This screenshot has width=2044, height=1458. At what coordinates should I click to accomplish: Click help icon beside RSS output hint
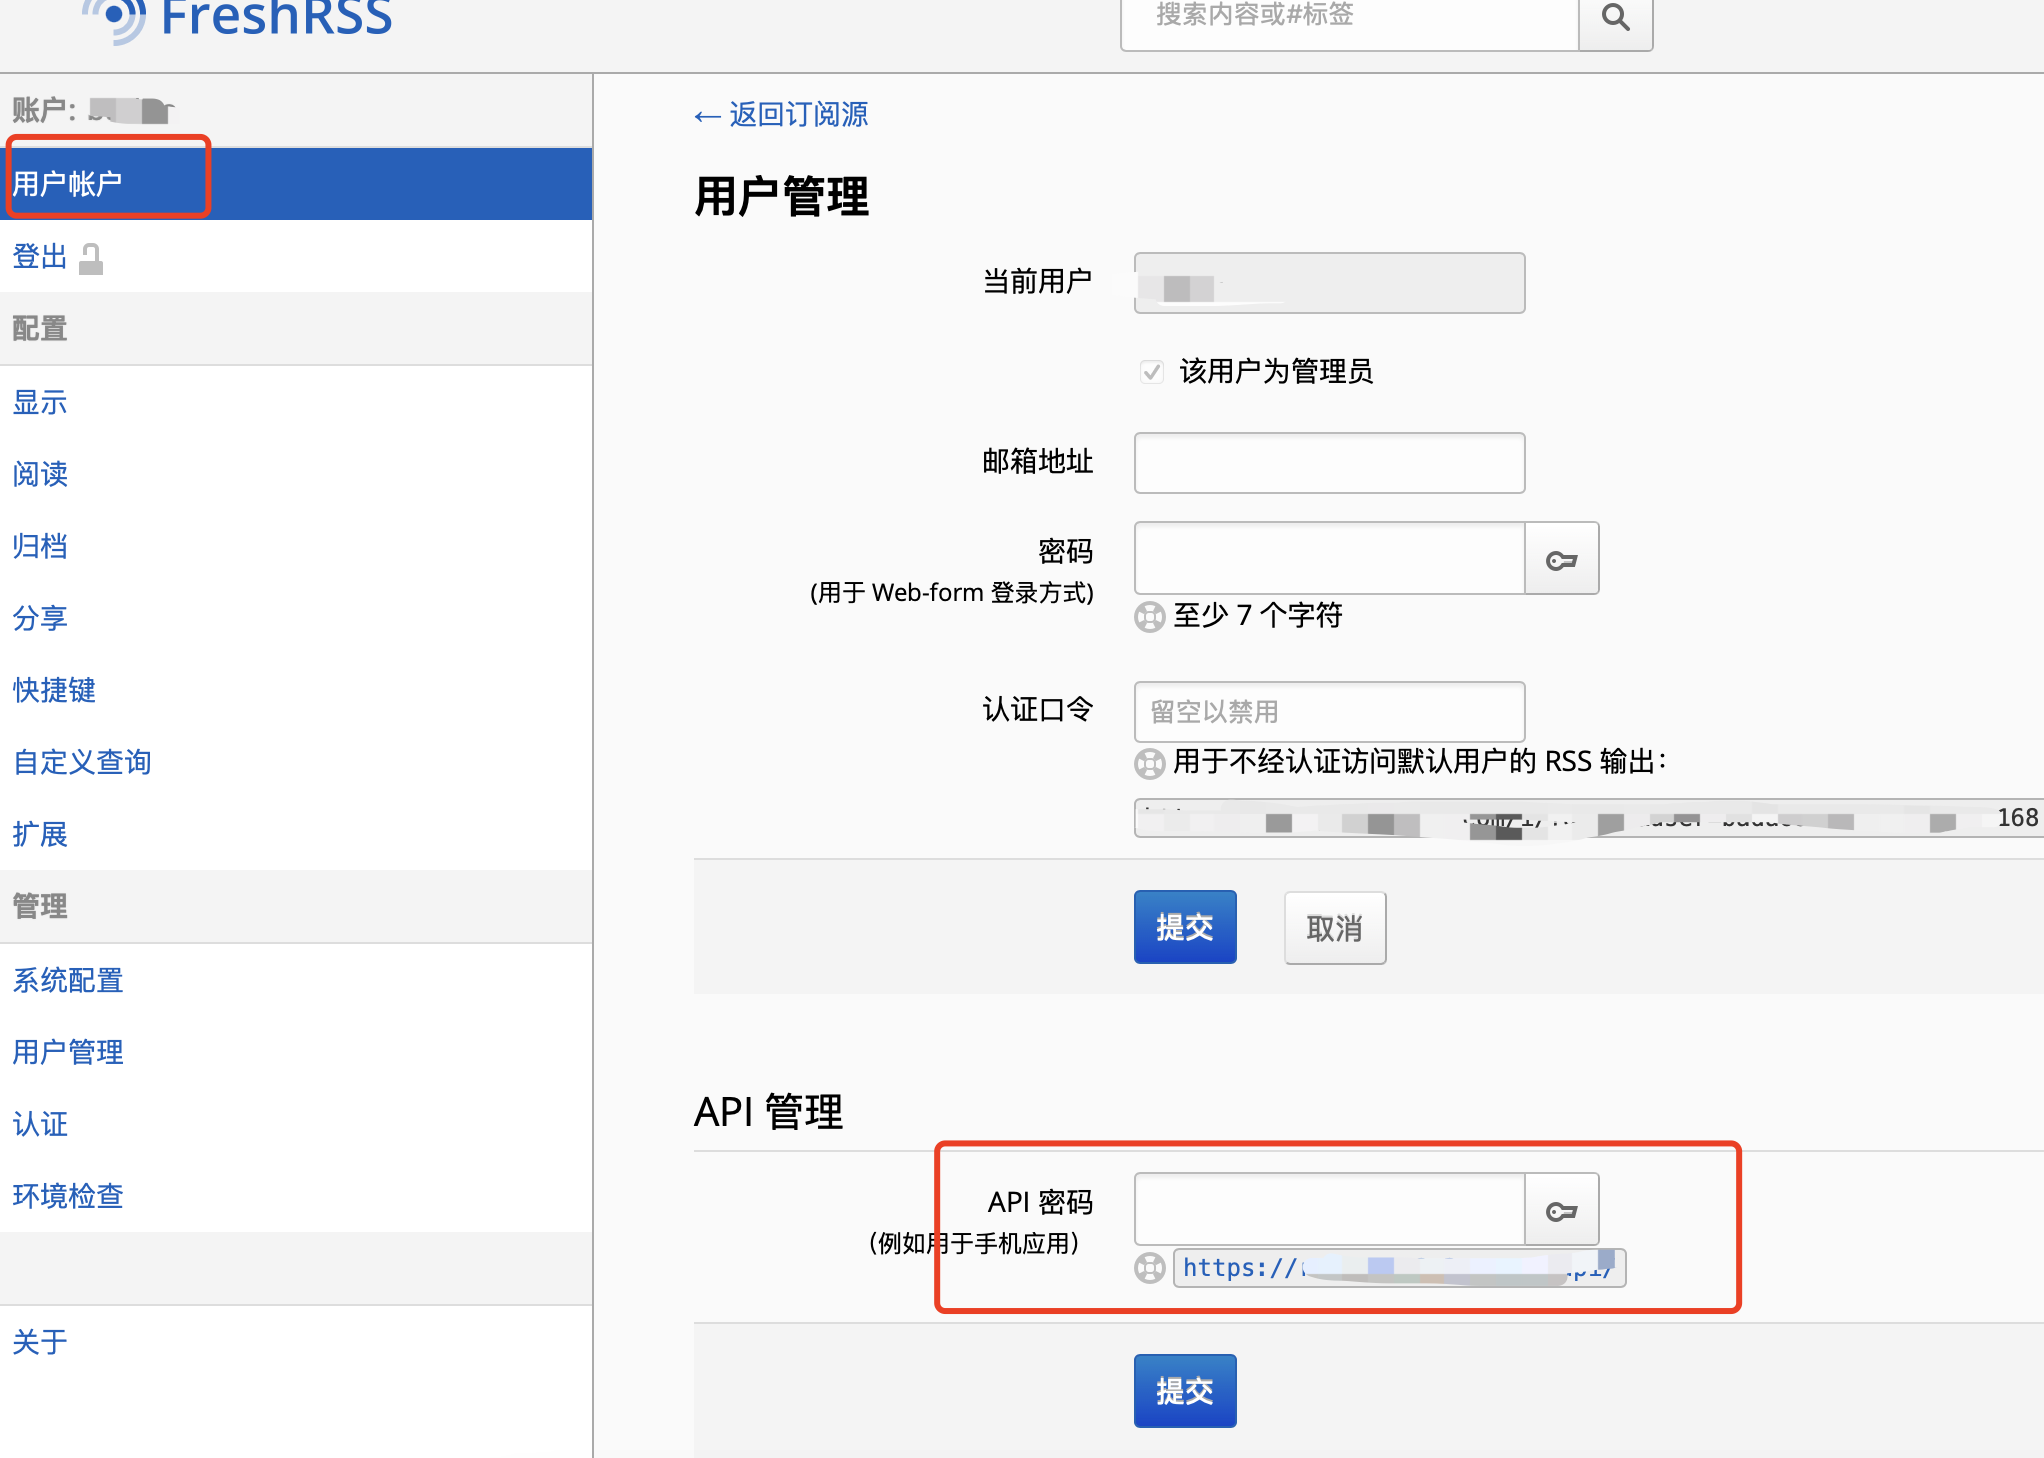point(1150,764)
